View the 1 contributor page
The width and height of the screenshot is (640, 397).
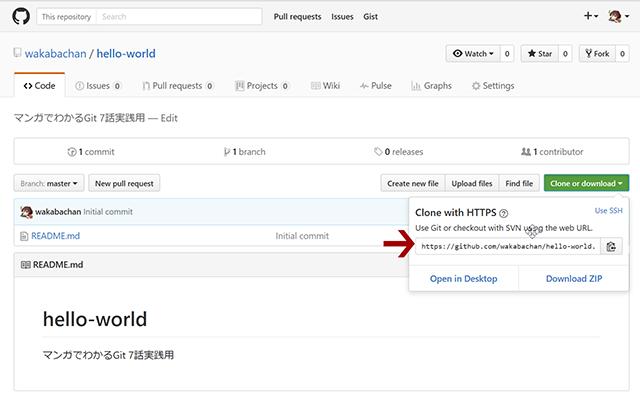point(552,152)
